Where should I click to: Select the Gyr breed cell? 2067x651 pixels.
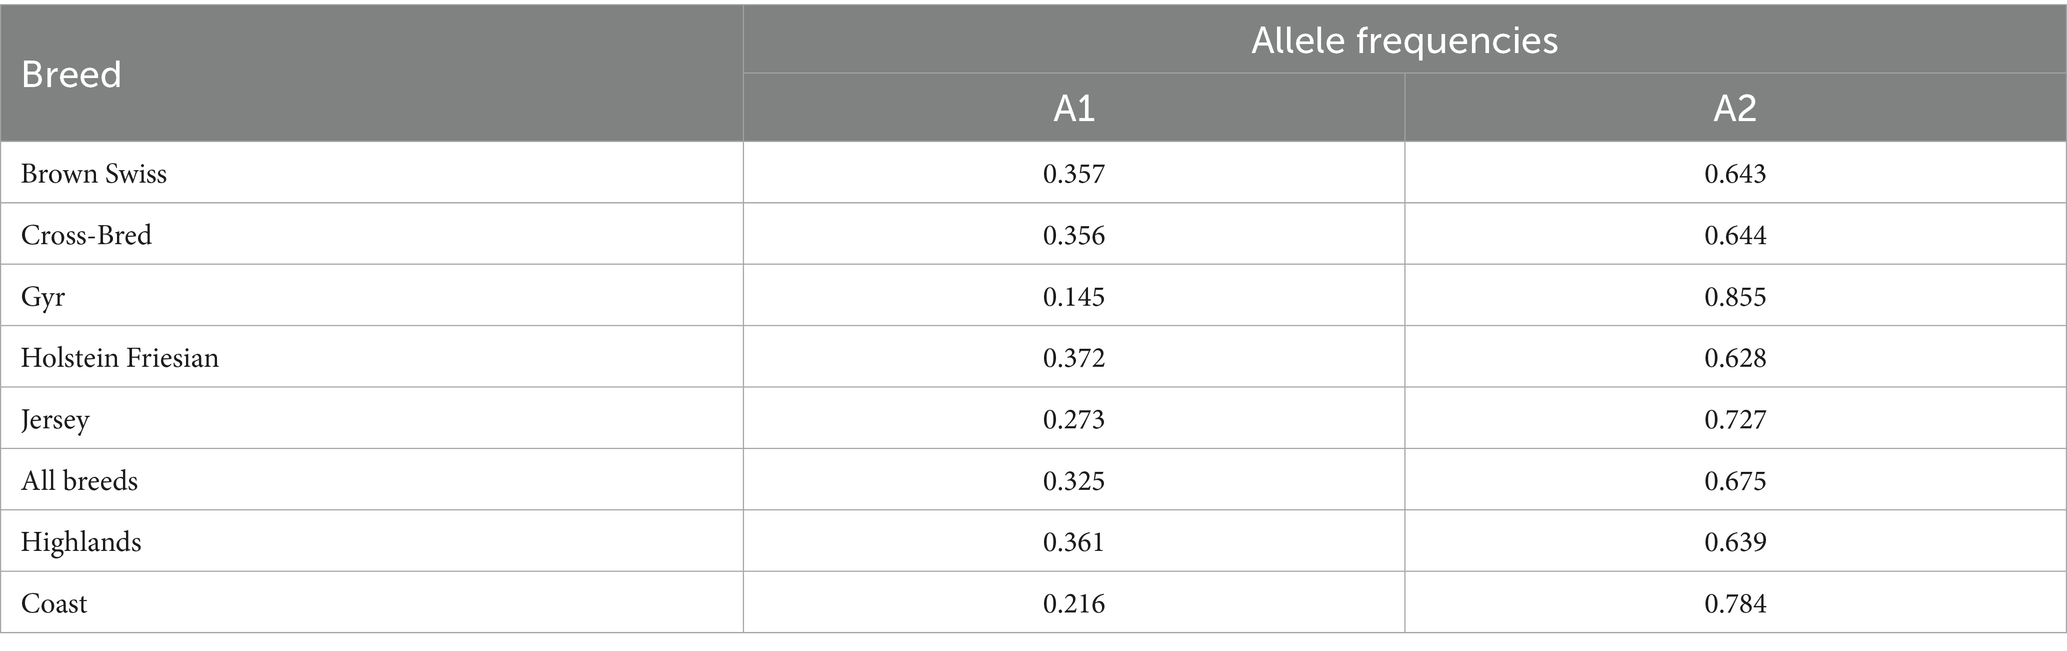tap(43, 297)
